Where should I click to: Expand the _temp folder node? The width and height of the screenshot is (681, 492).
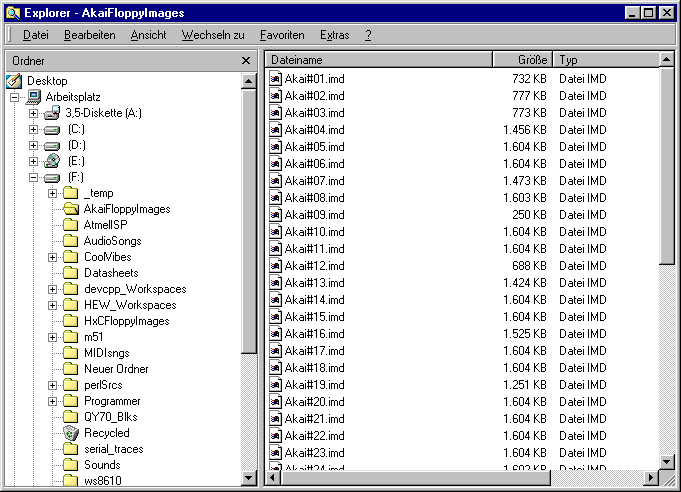[53, 193]
